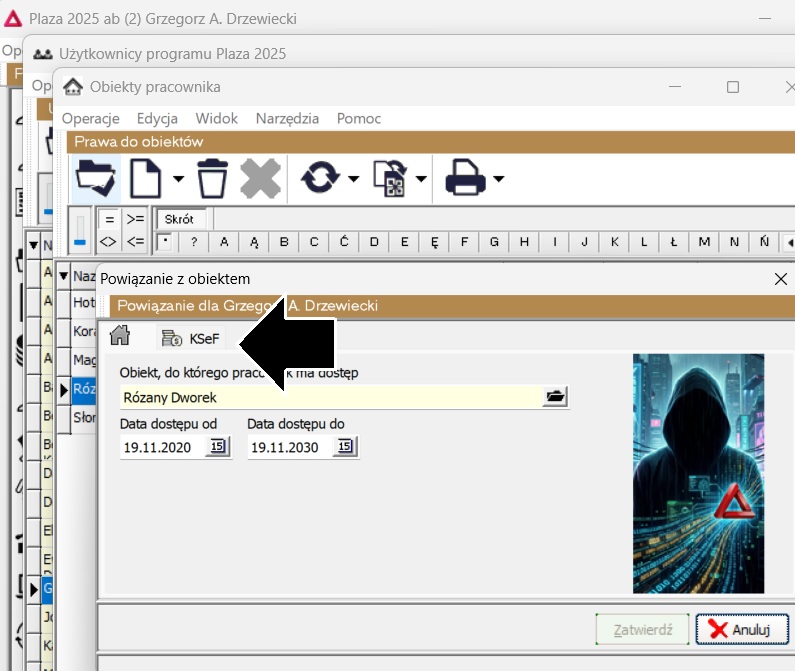Click the Naz column sort triangle
Viewport: 795px width, 671px height.
(x=63, y=276)
